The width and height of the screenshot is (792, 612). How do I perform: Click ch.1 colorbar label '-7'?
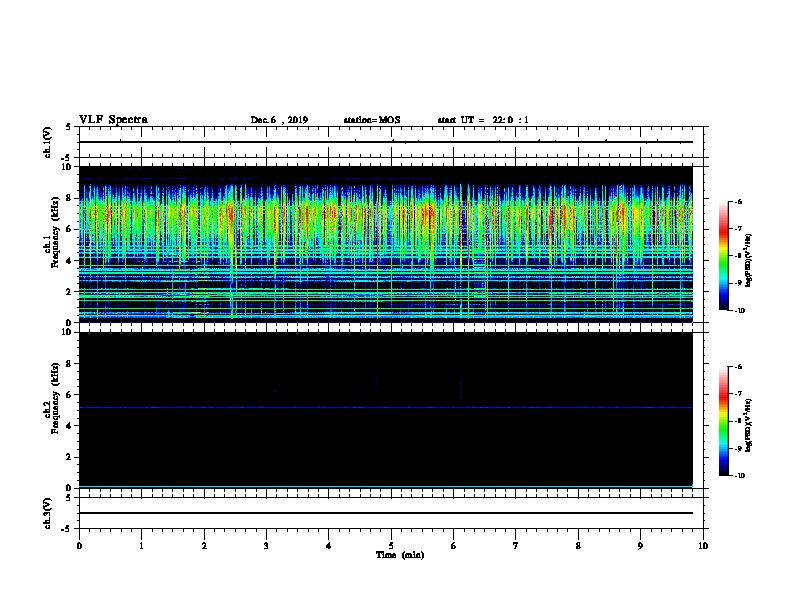738,229
